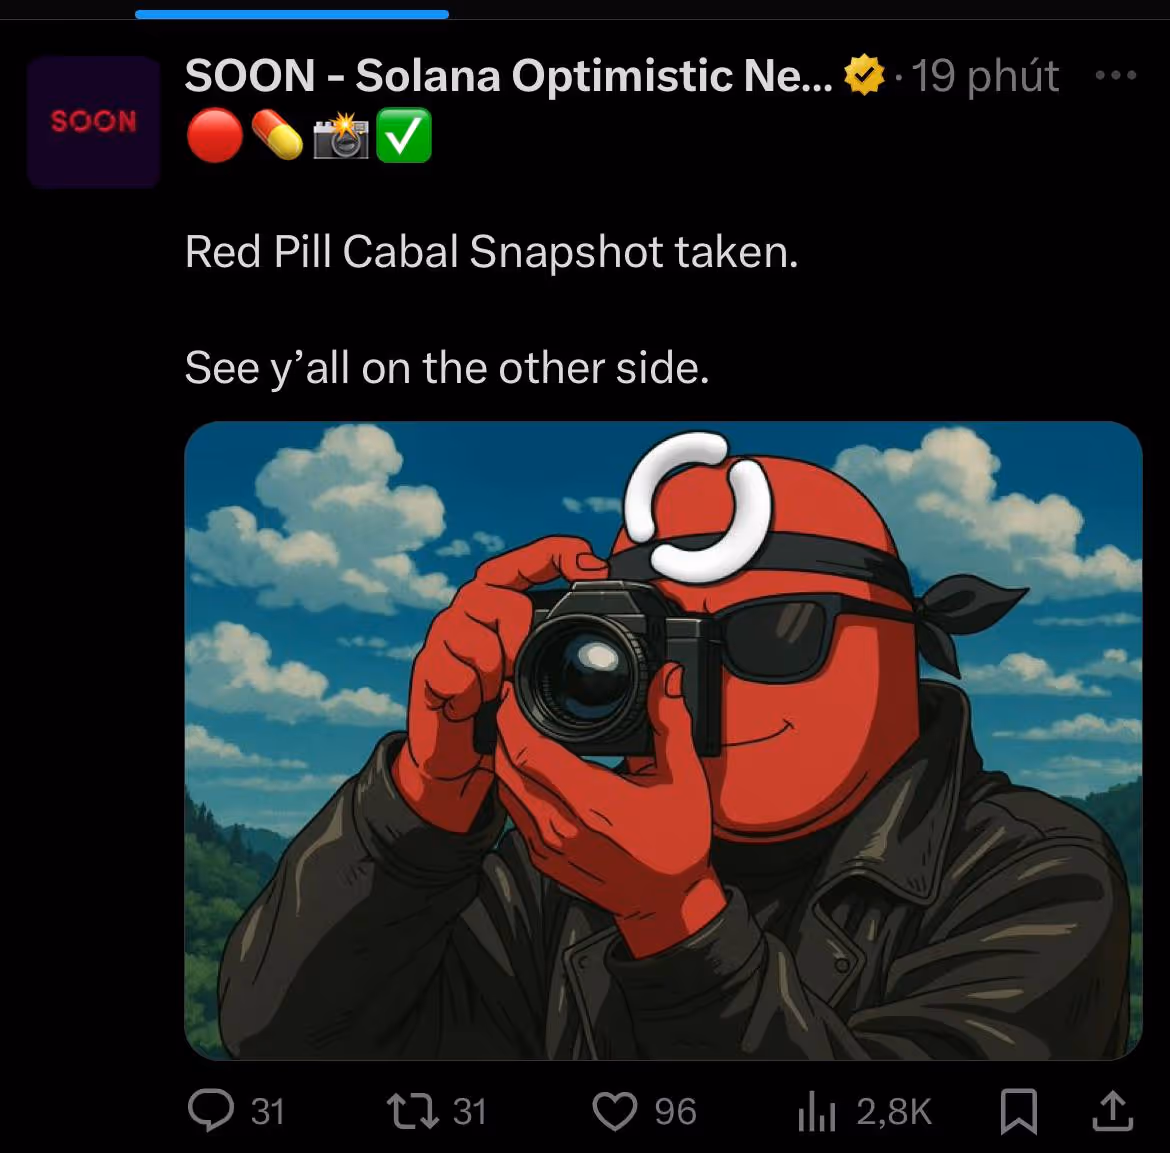Select the blue active tab indicator
The height and width of the screenshot is (1153, 1170).
292,14
